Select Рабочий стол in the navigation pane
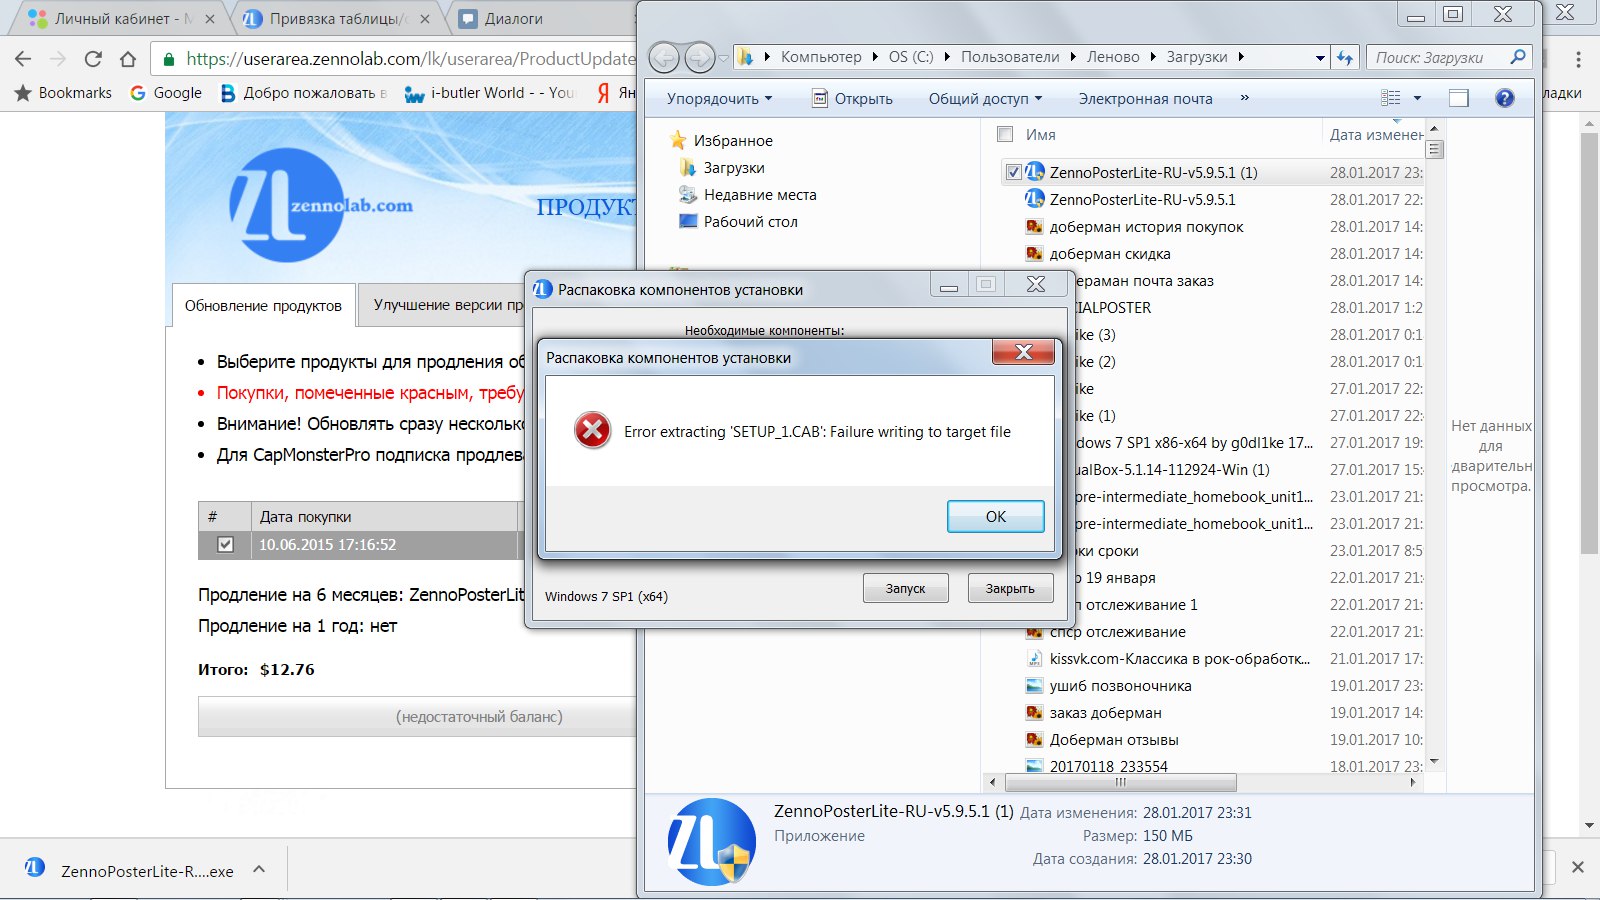 (x=750, y=222)
